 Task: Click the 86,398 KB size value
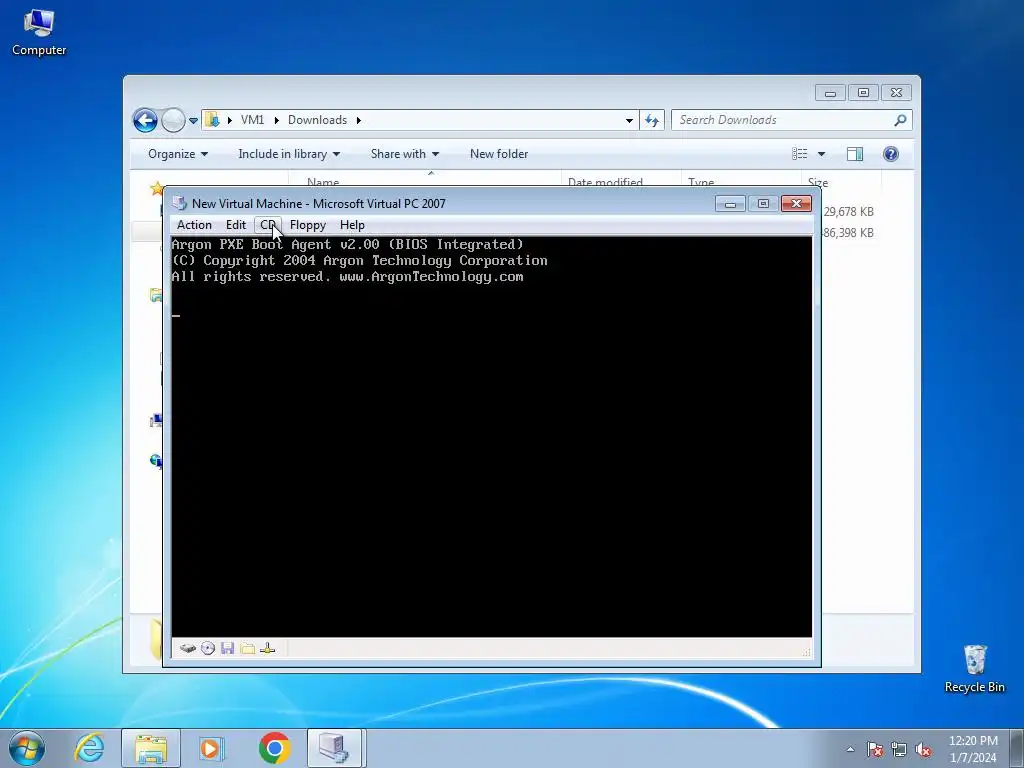point(848,232)
